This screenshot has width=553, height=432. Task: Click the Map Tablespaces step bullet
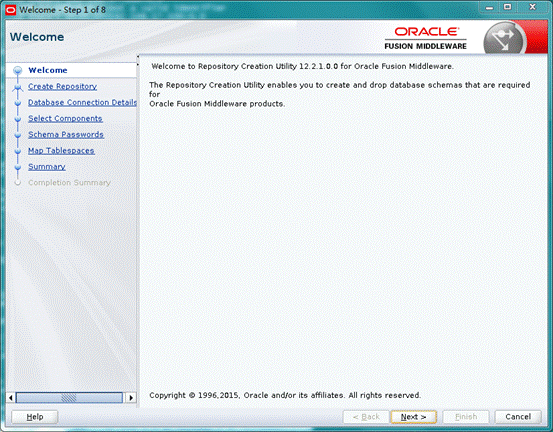click(x=18, y=151)
